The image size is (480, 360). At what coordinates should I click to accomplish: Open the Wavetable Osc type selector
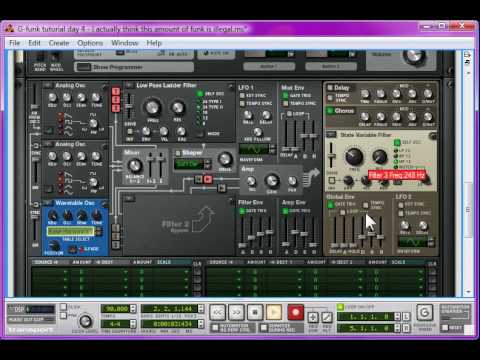coord(48,203)
